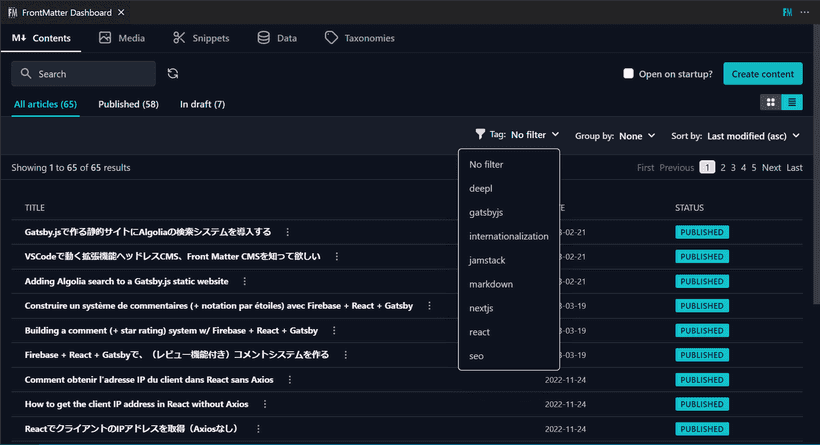Open the Media tab
The image size is (820, 445).
pyautogui.click(x=122, y=38)
